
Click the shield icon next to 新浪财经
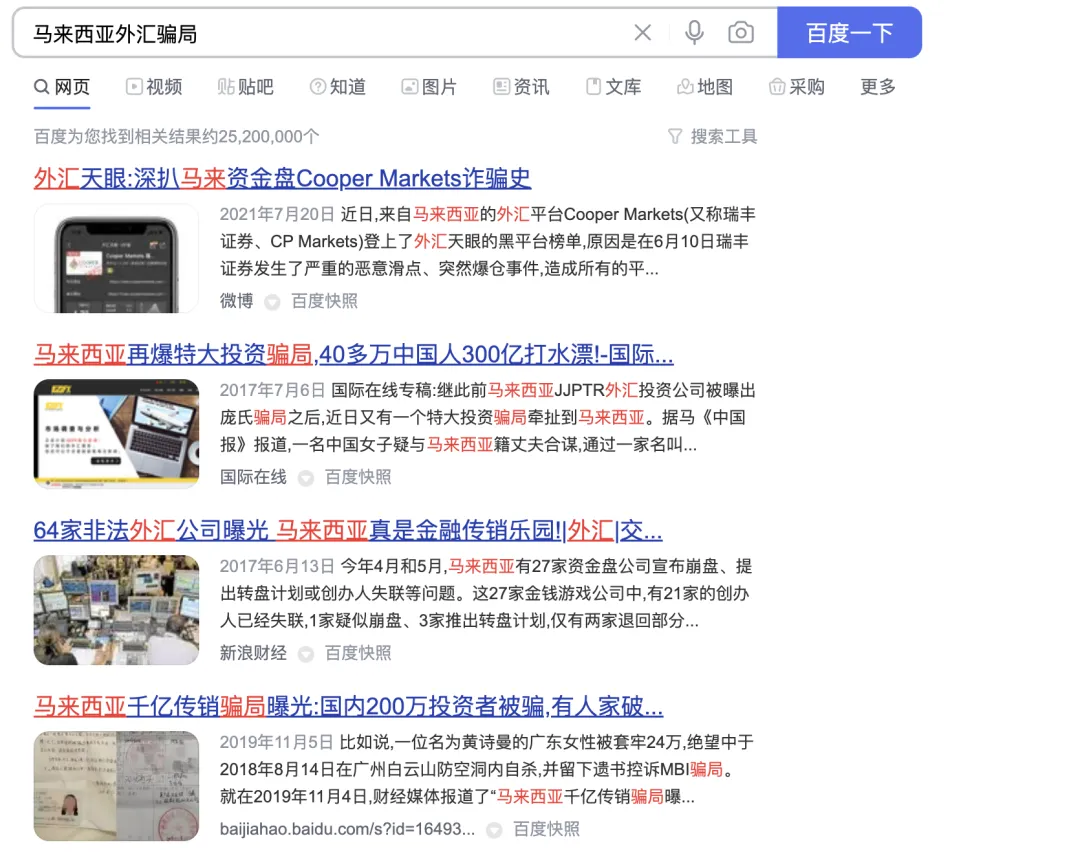click(x=306, y=653)
